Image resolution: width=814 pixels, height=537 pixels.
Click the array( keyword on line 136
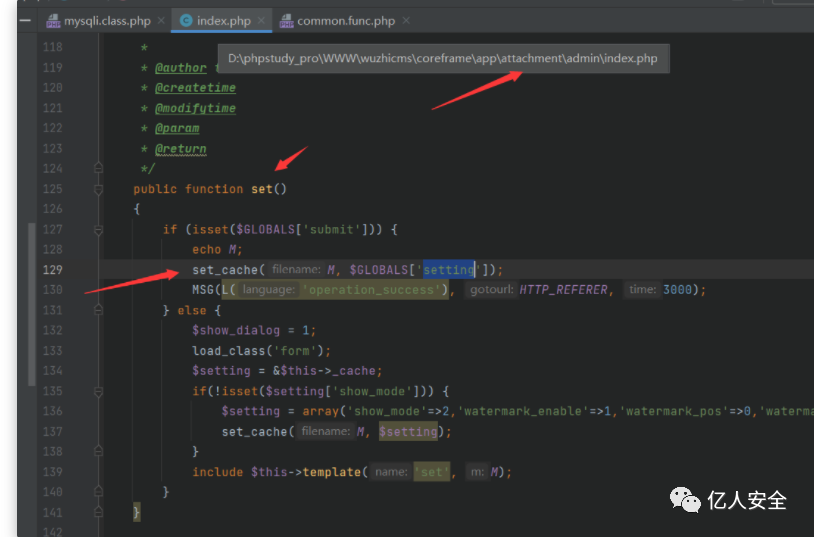pyautogui.click(x=324, y=411)
